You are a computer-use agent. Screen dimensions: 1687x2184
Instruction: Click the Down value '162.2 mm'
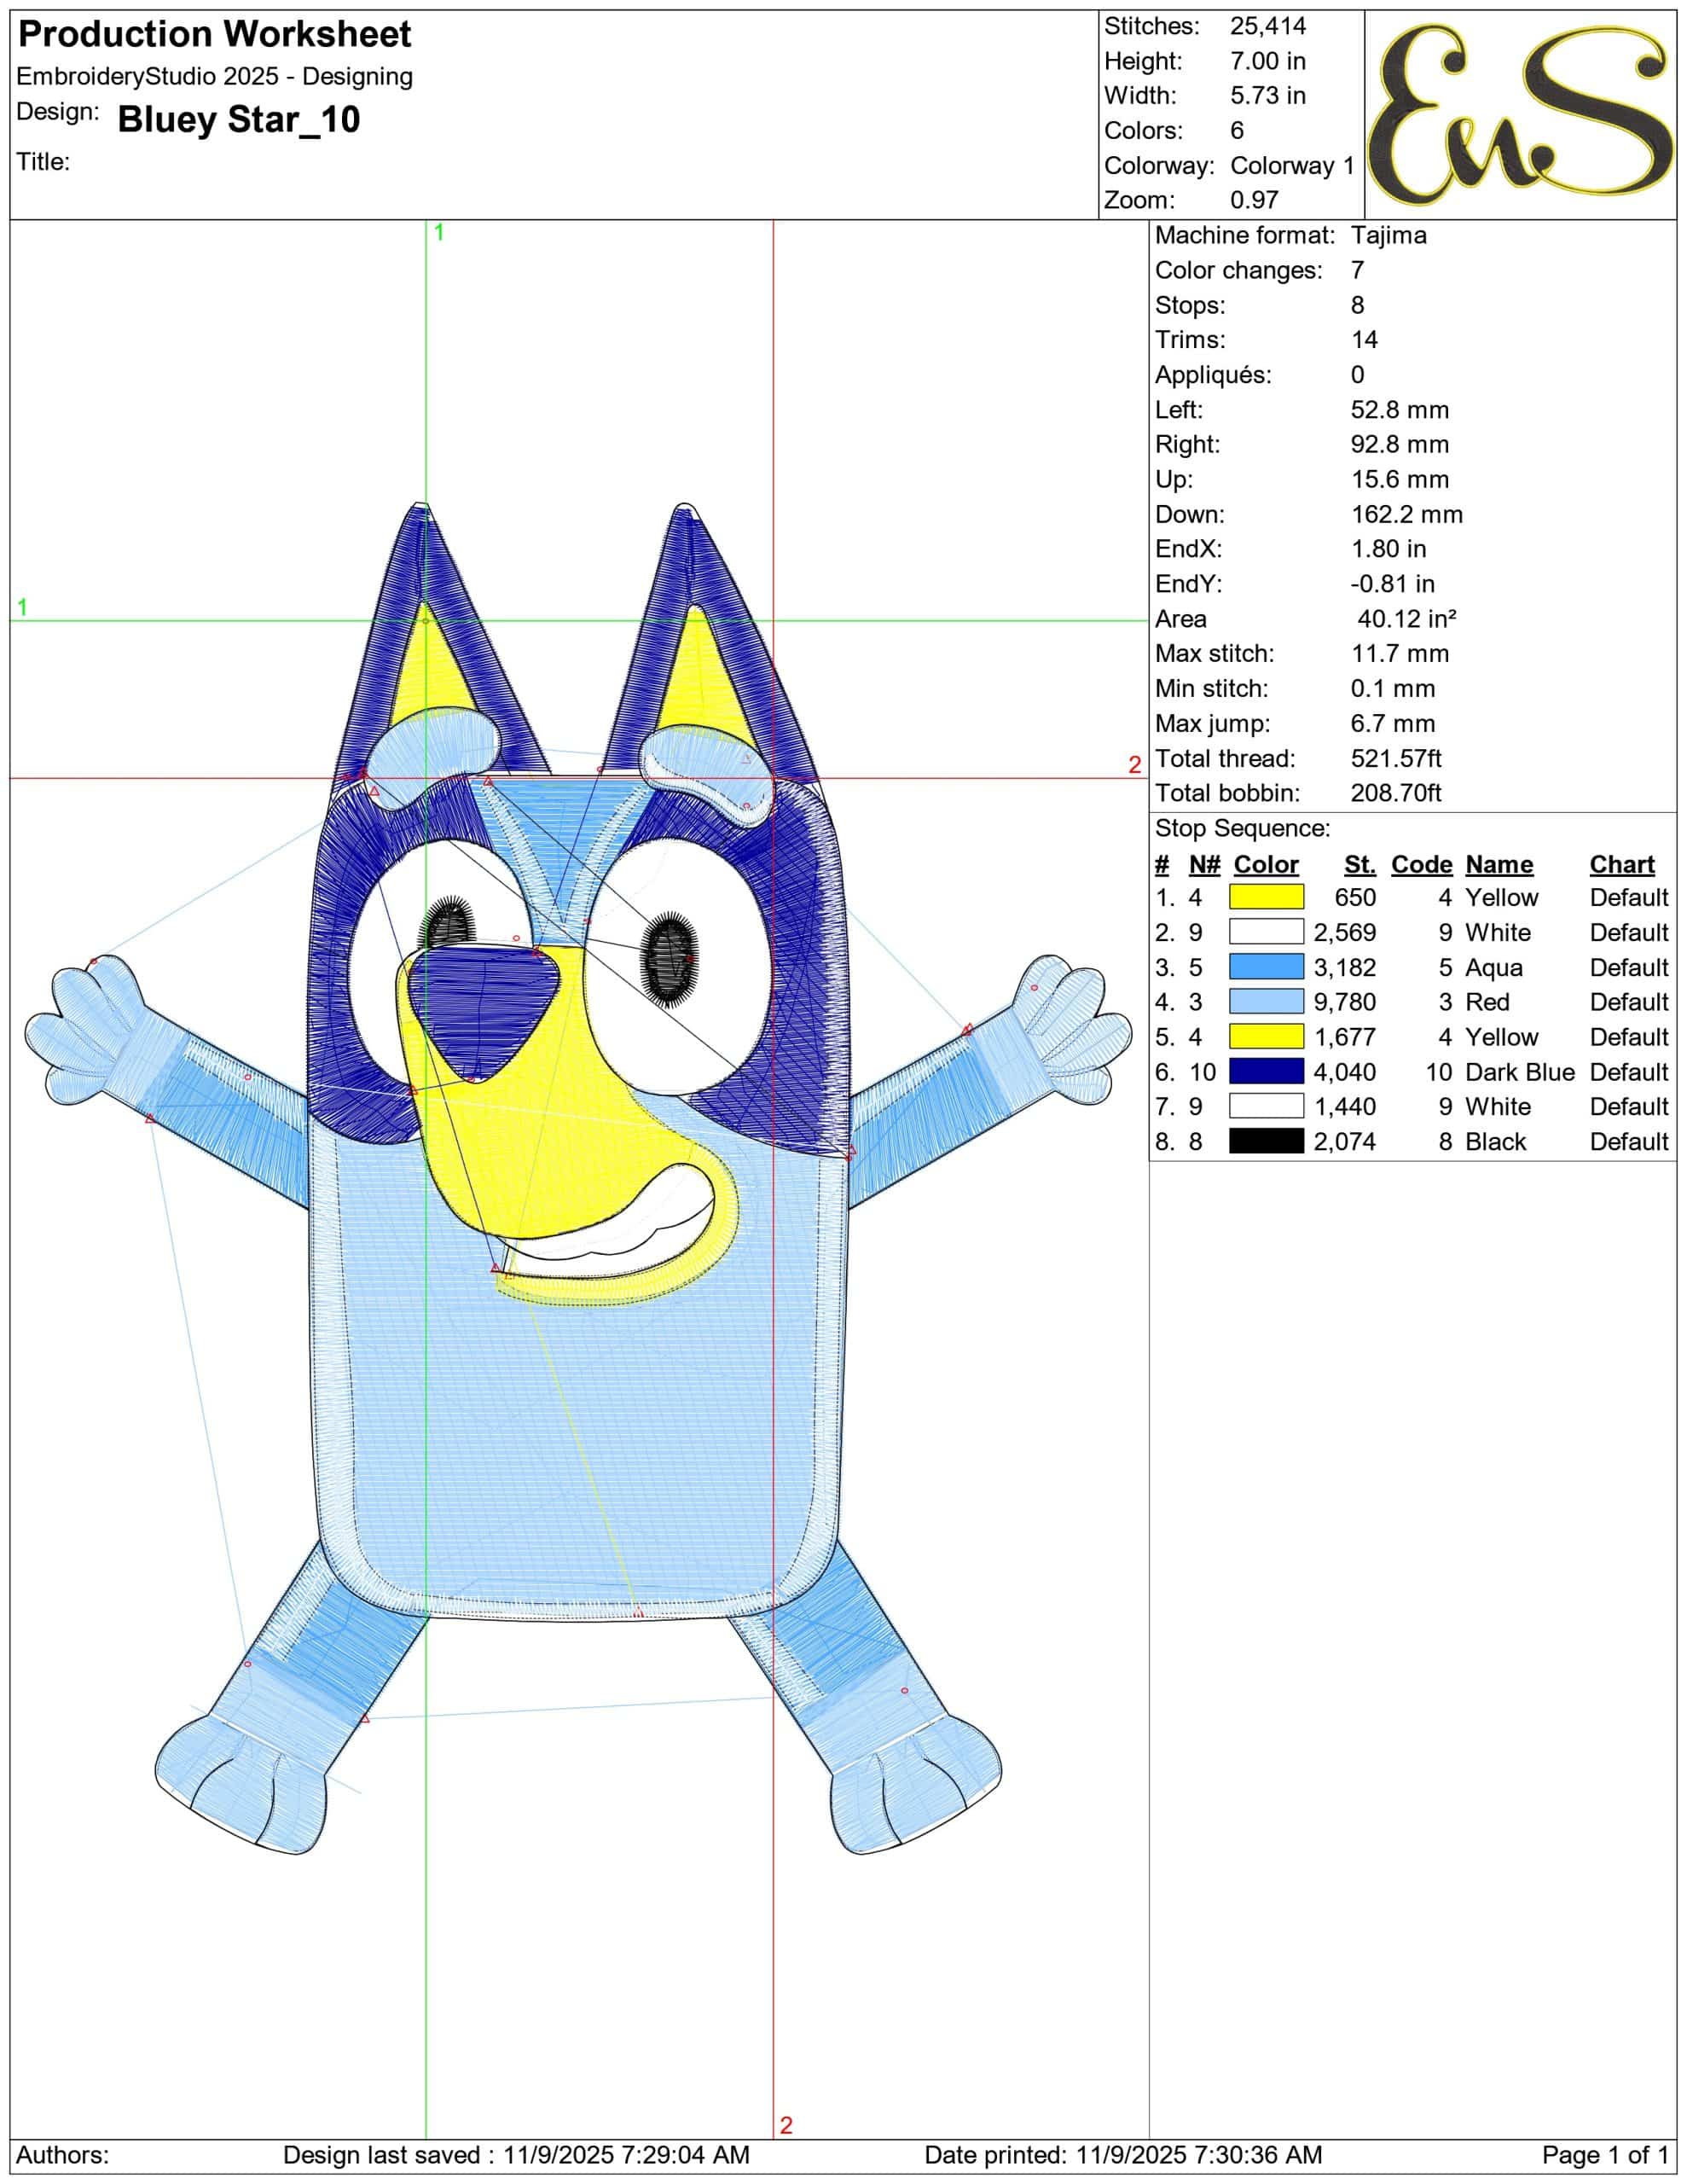[x=1407, y=515]
